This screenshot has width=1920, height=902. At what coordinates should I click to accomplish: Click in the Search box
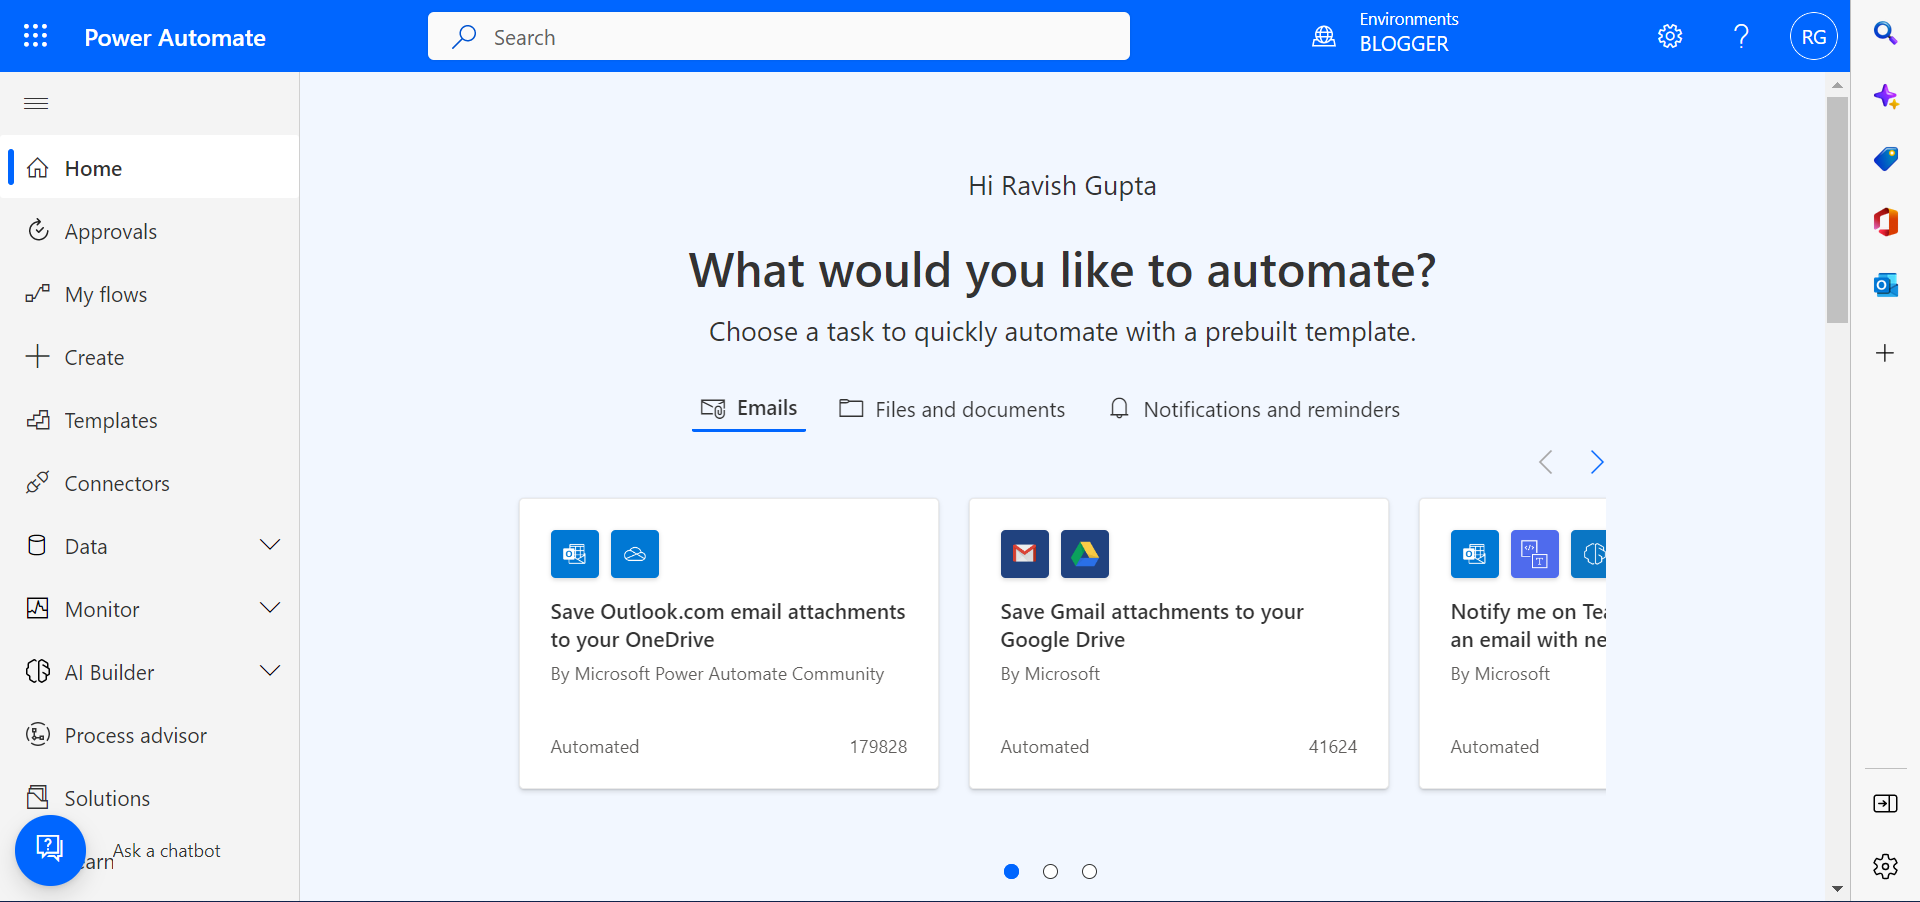779,37
